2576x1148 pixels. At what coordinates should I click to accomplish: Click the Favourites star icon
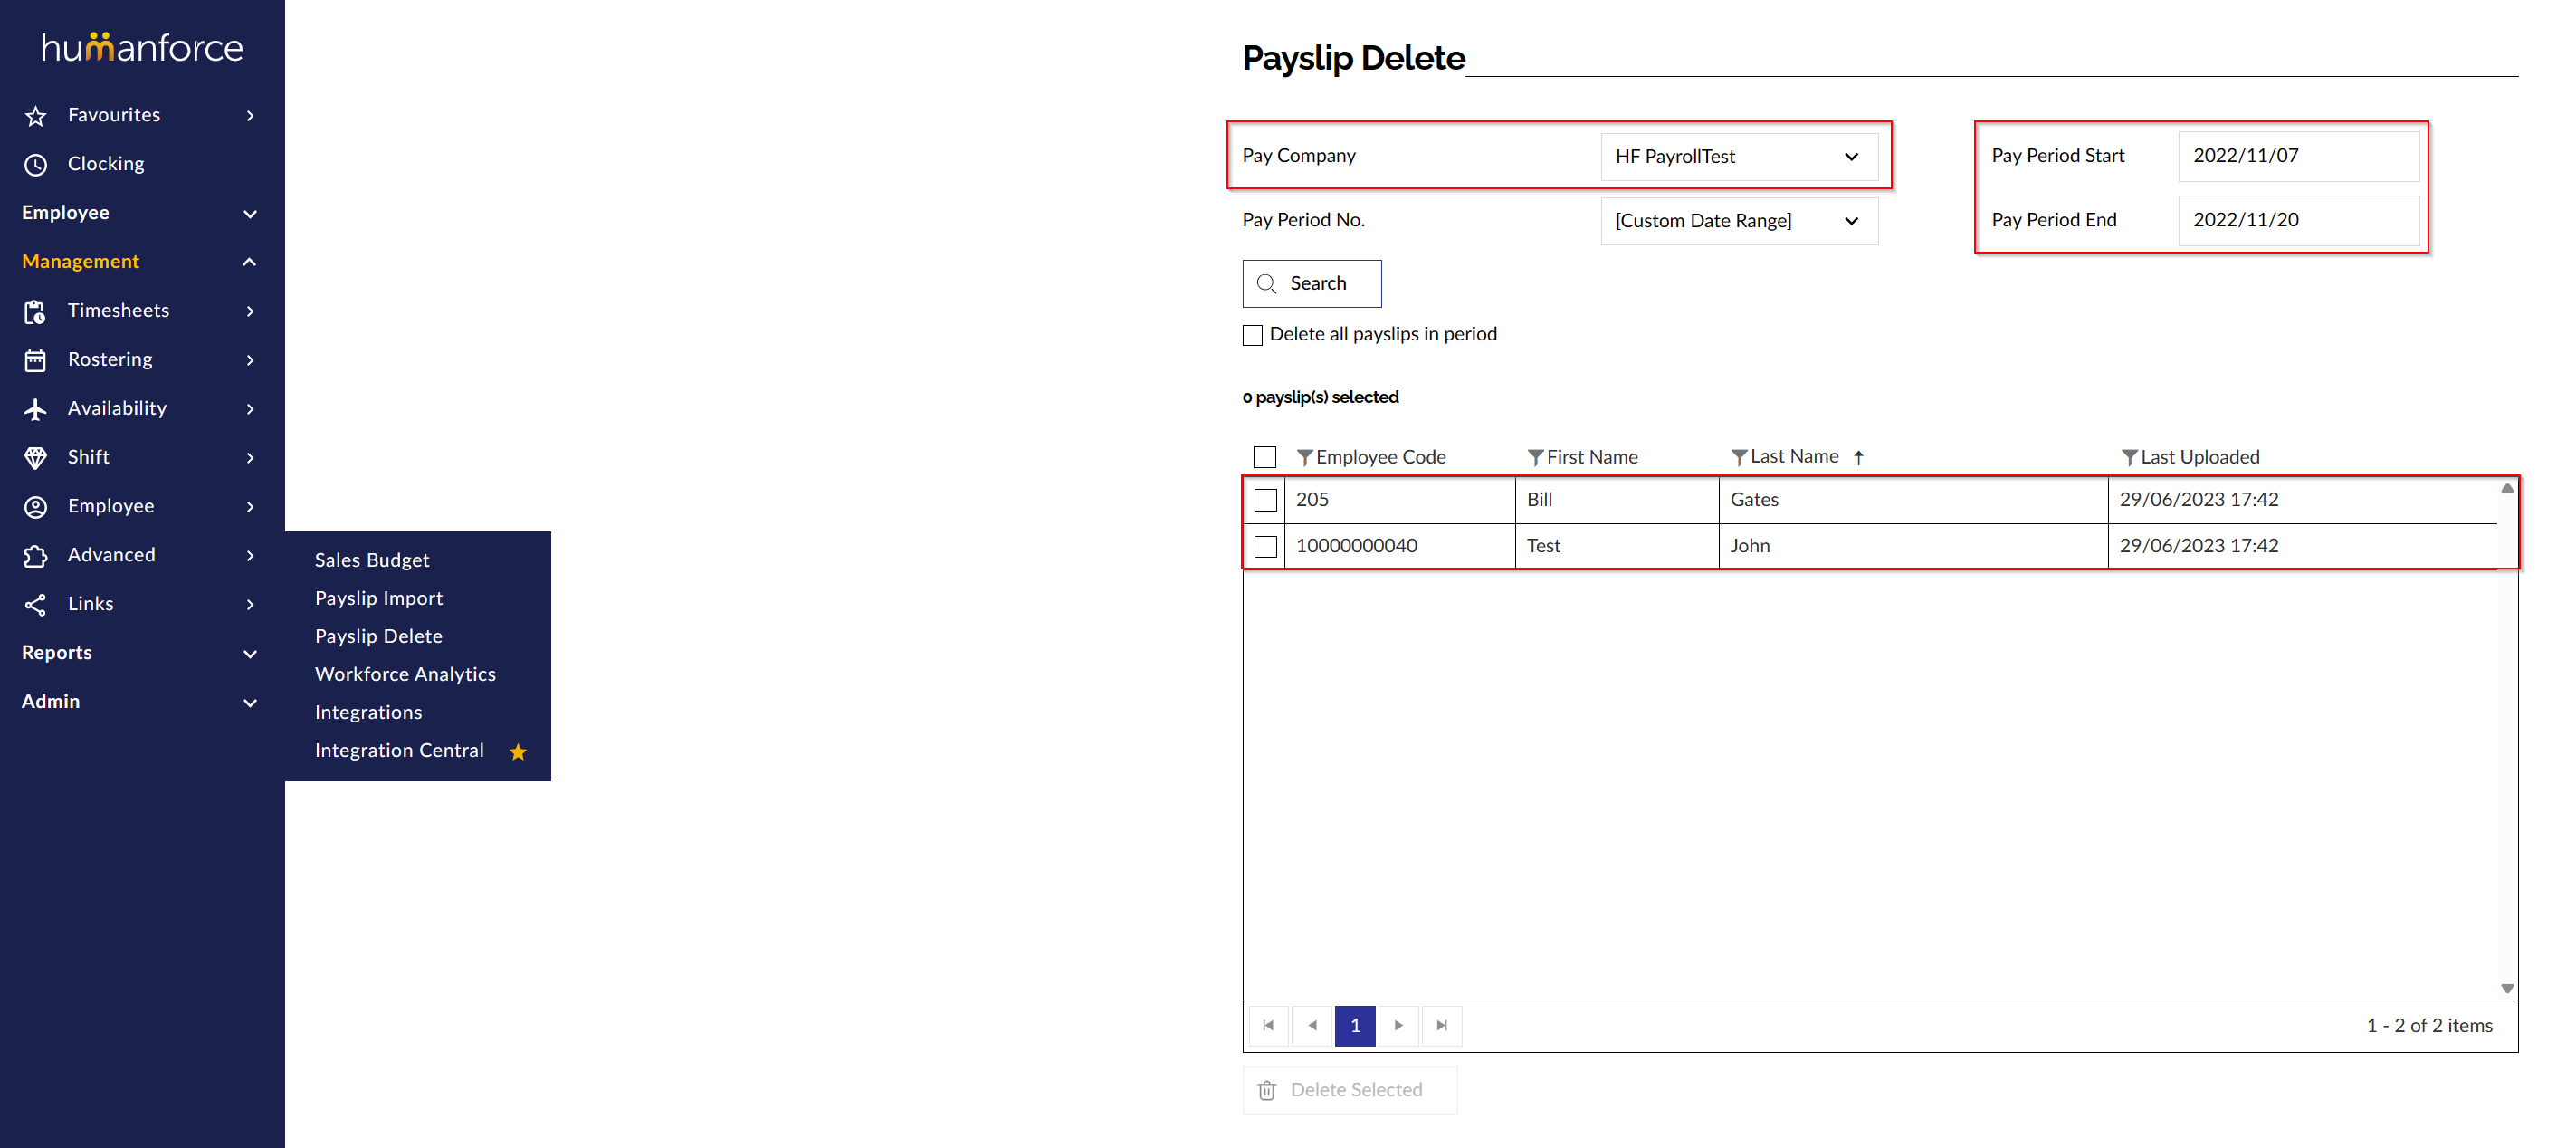coord(36,115)
